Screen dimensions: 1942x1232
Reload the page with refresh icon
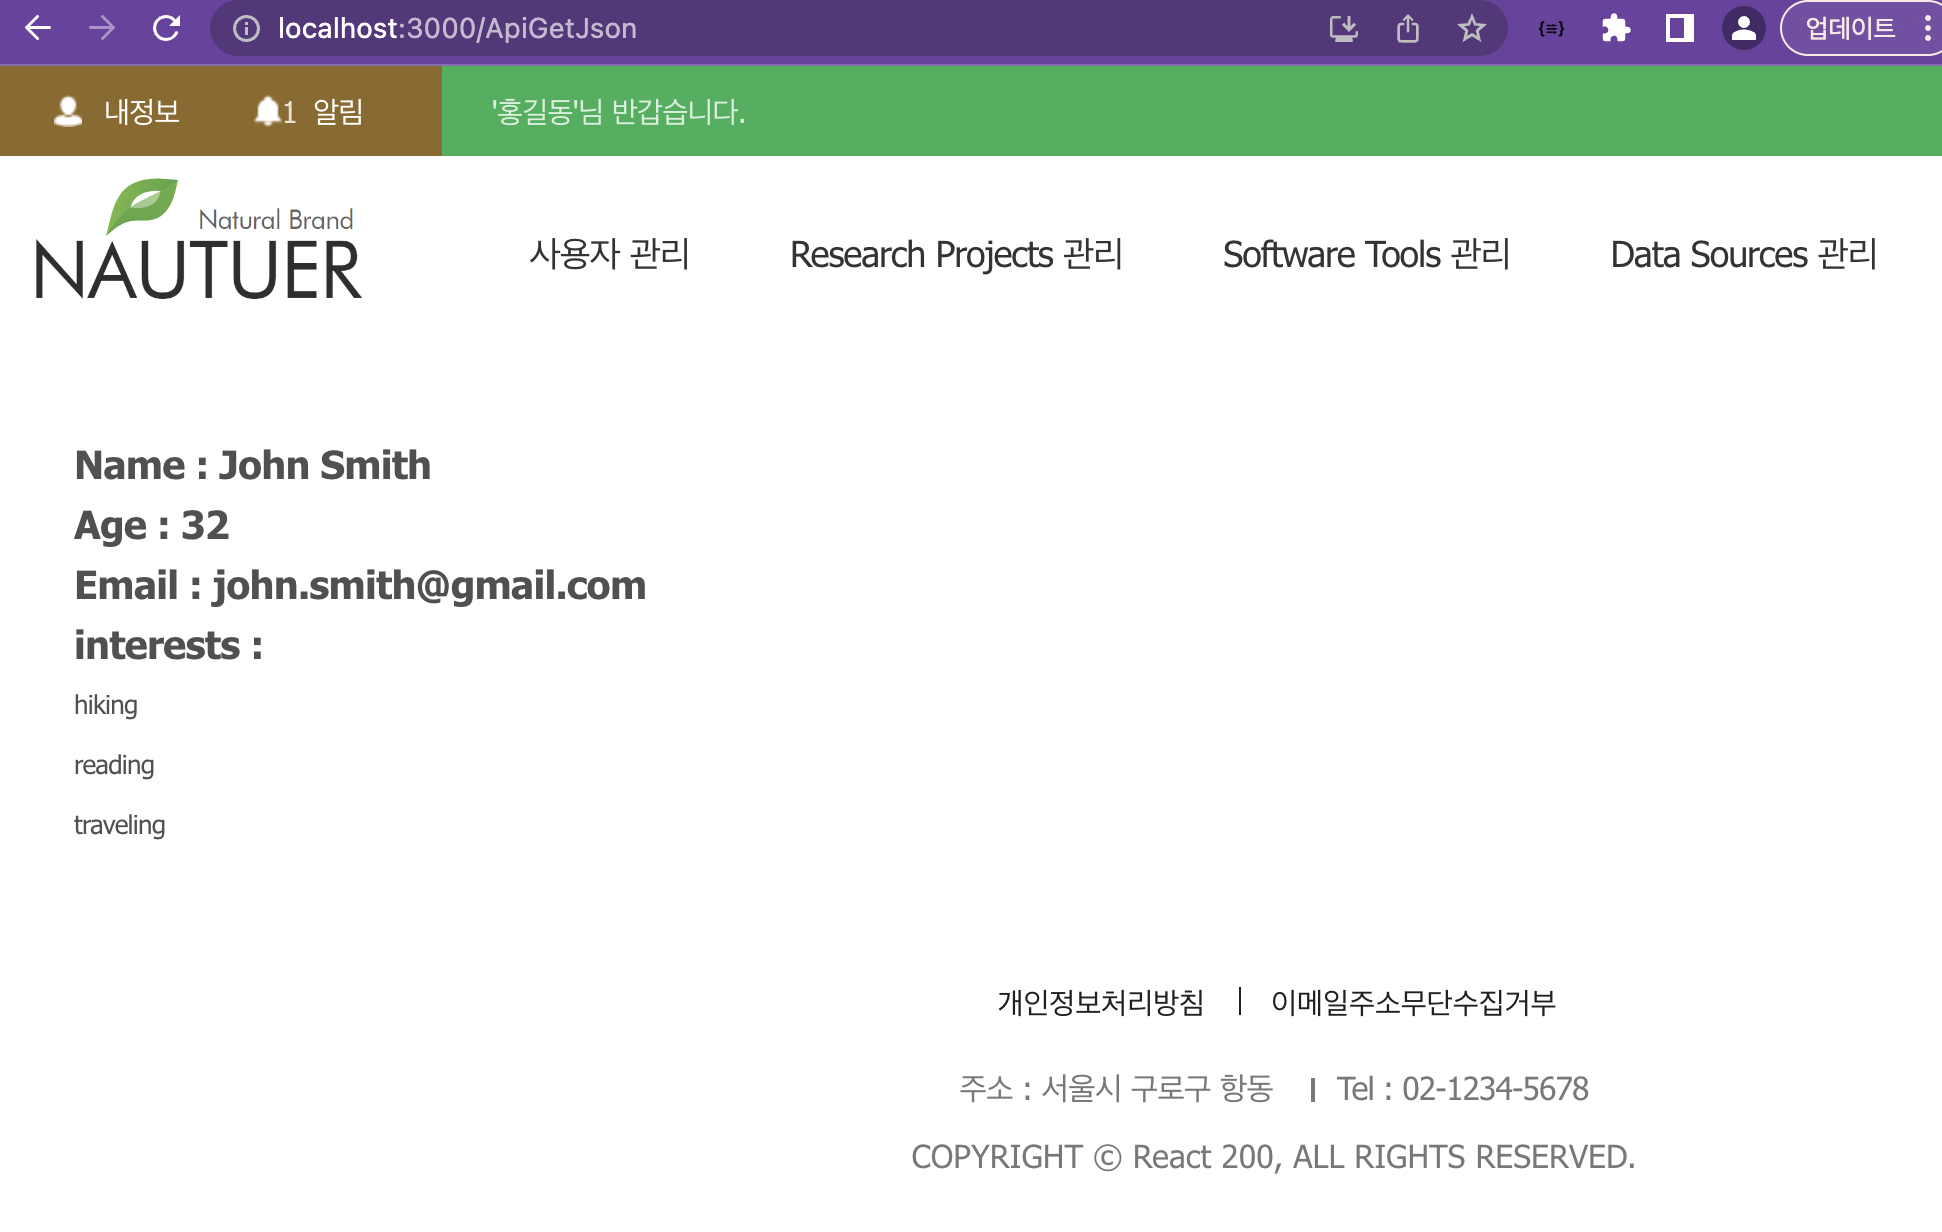coord(166,28)
